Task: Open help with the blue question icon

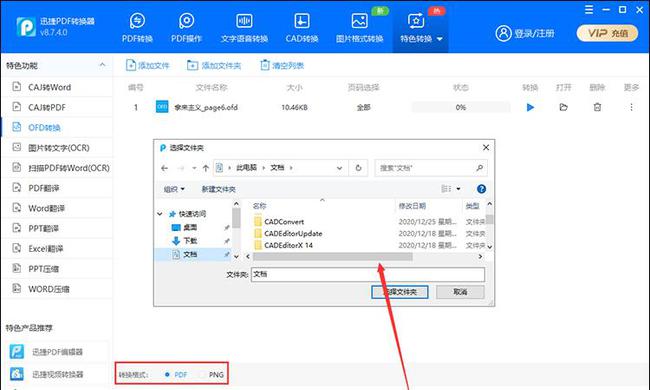Action: click(x=481, y=189)
